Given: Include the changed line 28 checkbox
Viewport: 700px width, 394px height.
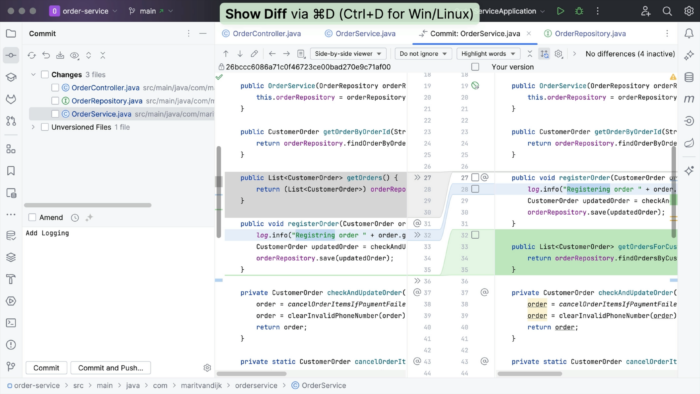Looking at the screenshot, I should click(475, 189).
